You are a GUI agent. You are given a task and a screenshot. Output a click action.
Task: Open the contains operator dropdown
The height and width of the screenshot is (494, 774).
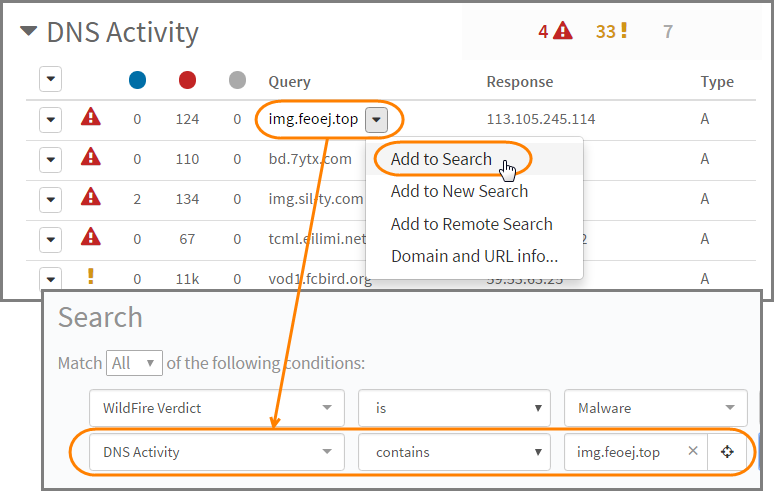click(x=454, y=452)
